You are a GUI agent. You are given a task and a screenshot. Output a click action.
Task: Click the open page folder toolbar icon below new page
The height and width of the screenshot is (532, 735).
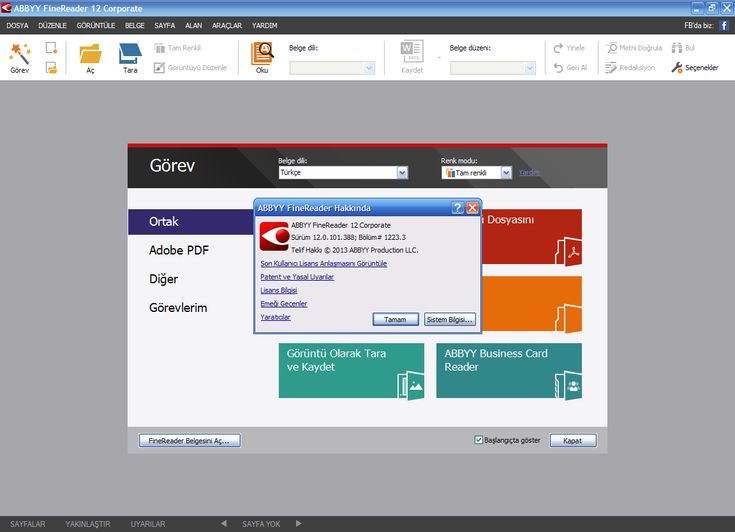(x=51, y=68)
